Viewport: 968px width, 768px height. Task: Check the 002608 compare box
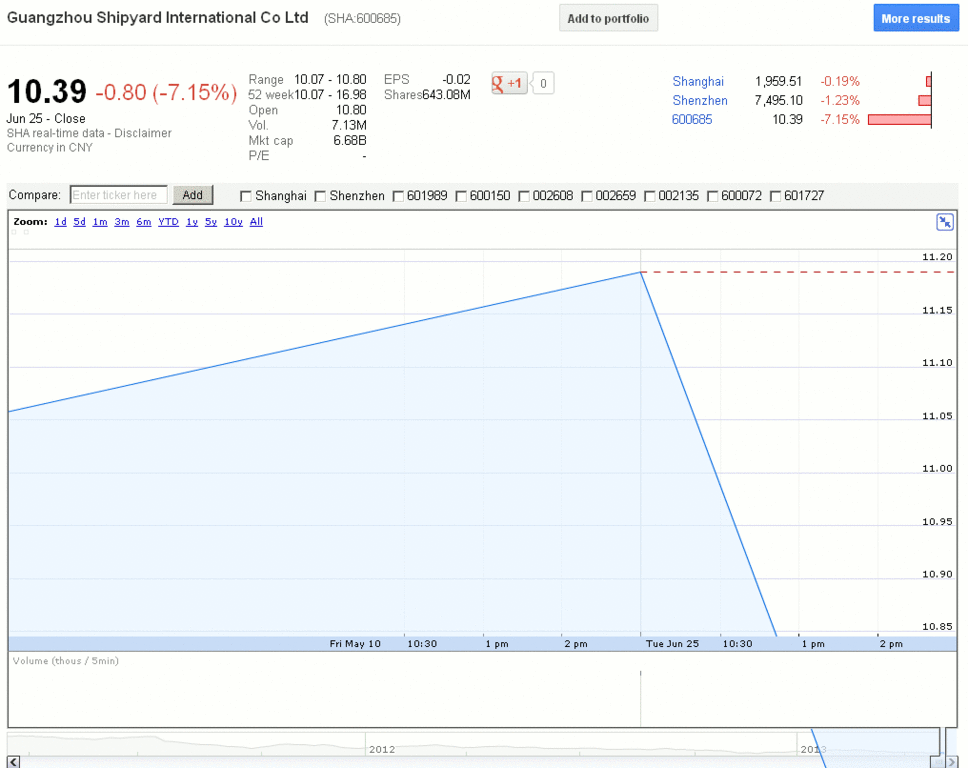524,196
